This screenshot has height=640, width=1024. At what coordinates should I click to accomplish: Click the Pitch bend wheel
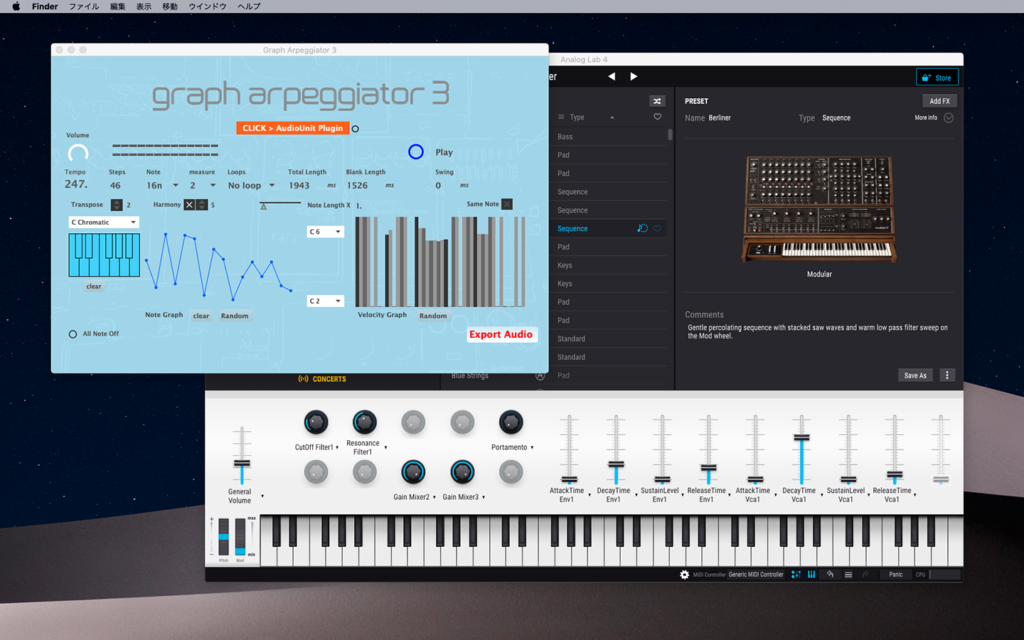click(223, 537)
